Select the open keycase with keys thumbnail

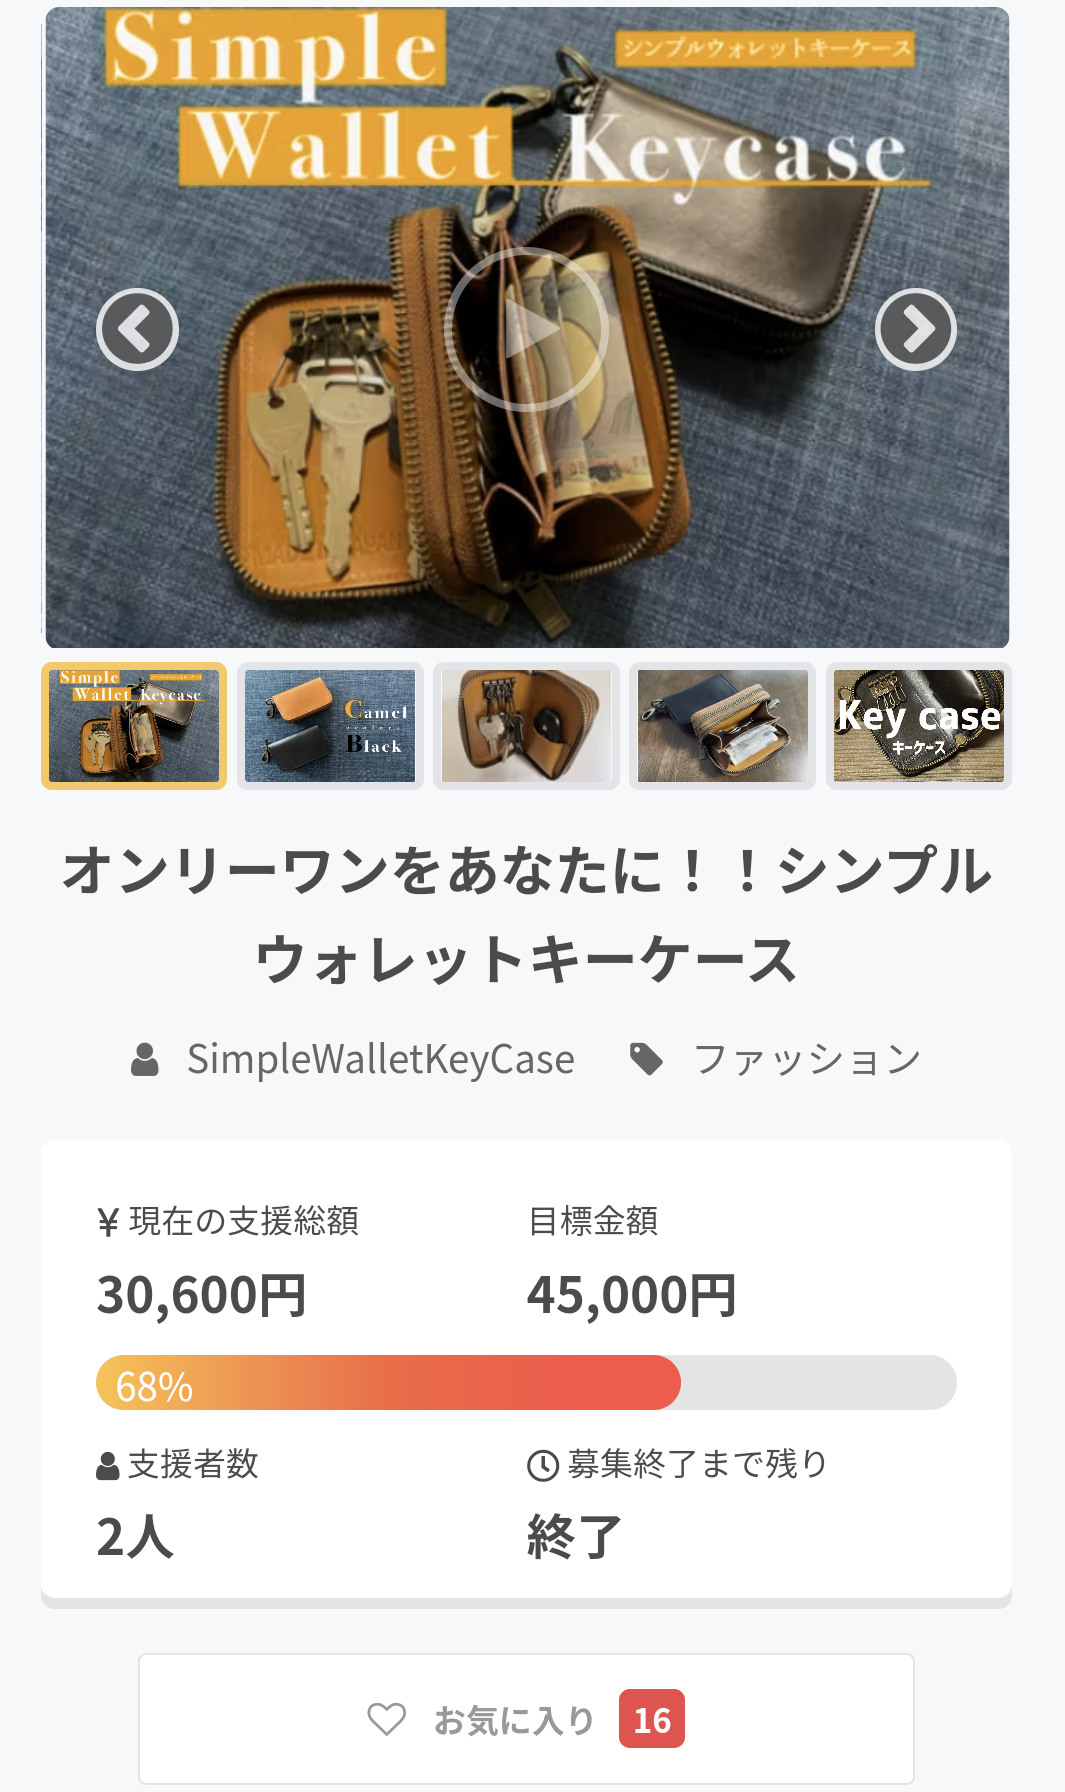[526, 726]
